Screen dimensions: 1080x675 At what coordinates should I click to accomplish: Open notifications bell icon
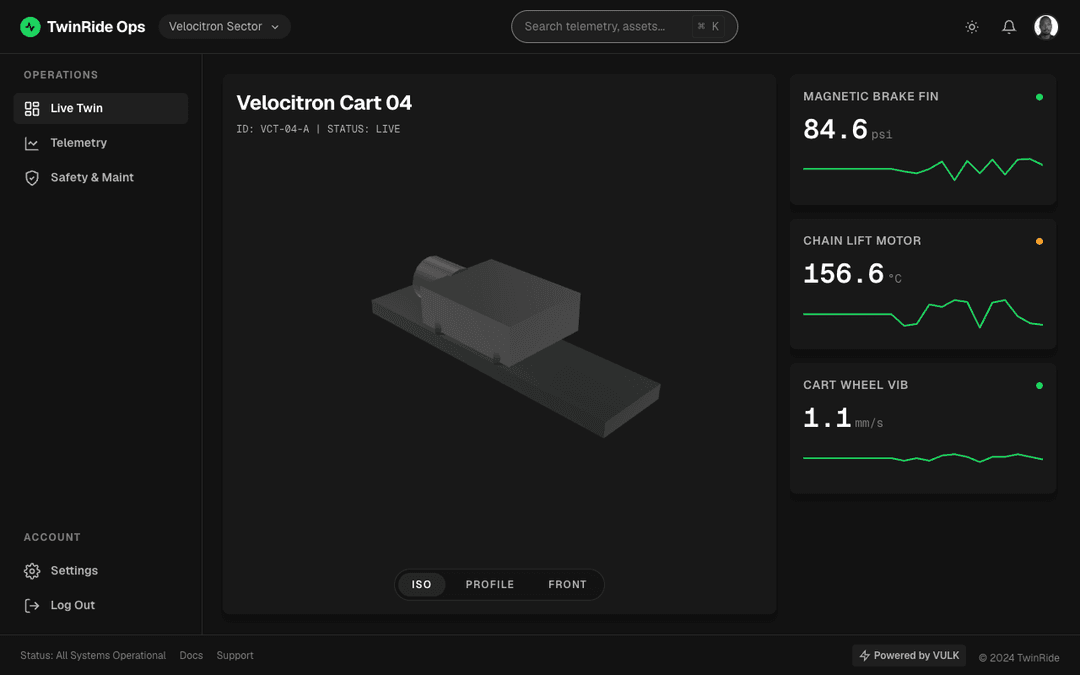pyautogui.click(x=1009, y=27)
